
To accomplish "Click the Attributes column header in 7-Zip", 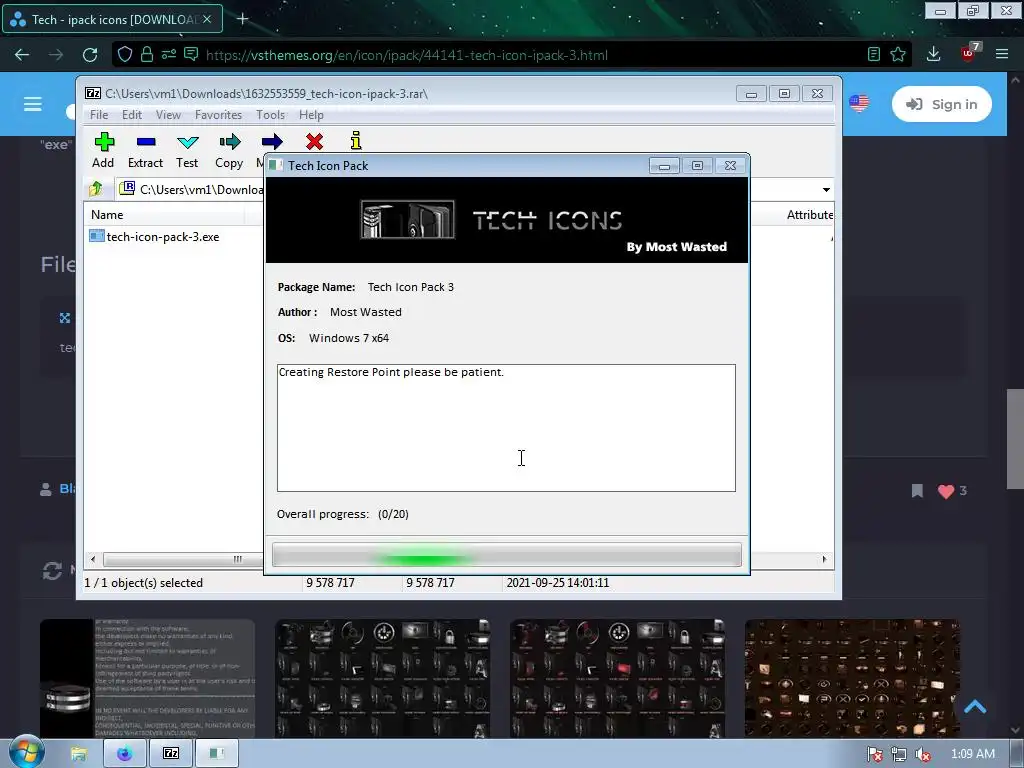I will click(x=809, y=215).
